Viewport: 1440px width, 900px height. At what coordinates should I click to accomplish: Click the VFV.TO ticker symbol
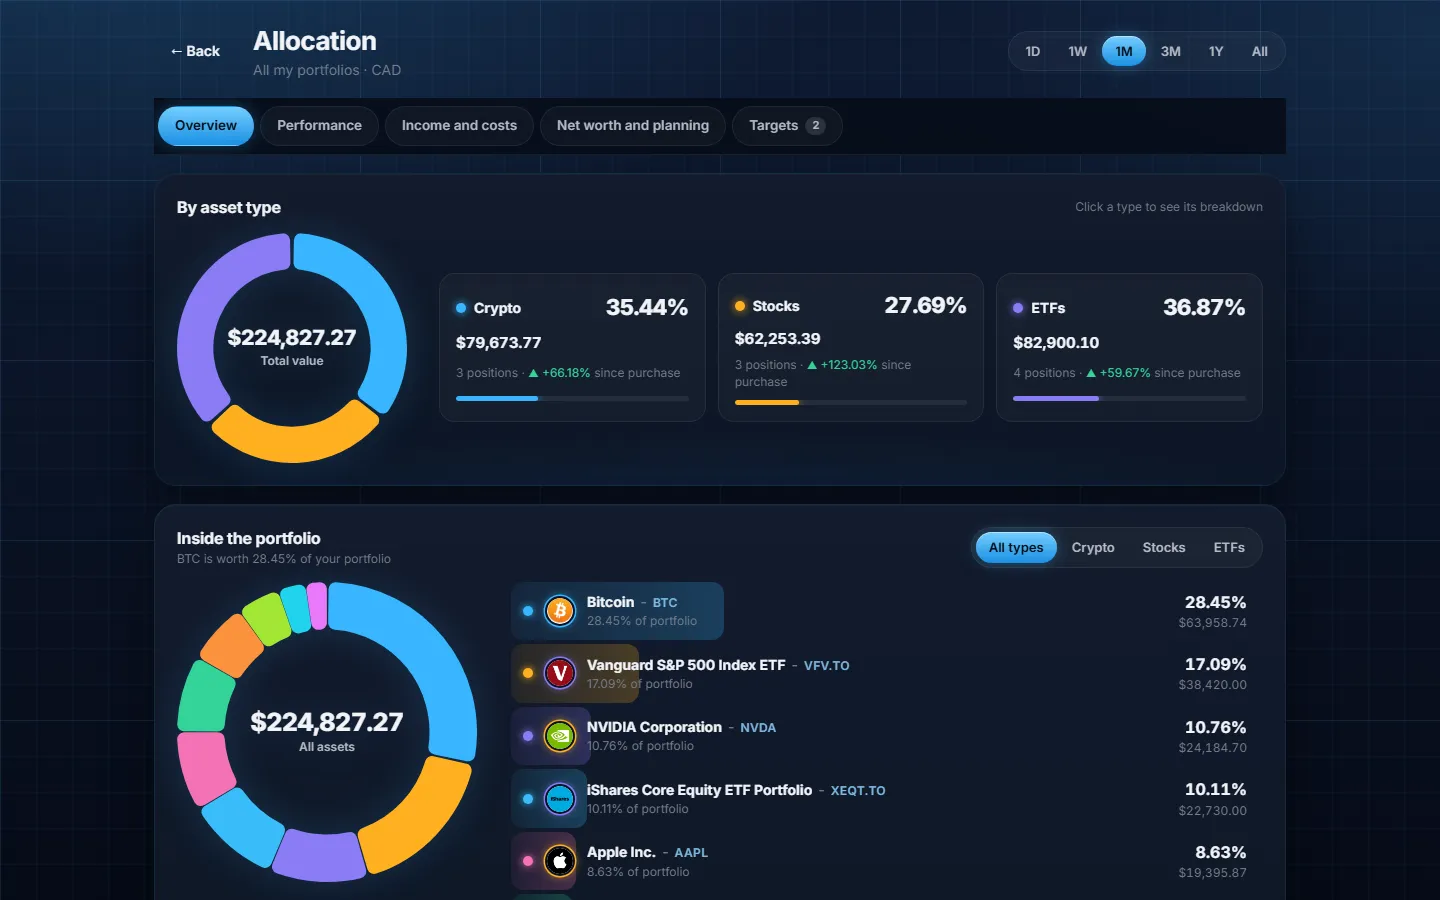[827, 666]
